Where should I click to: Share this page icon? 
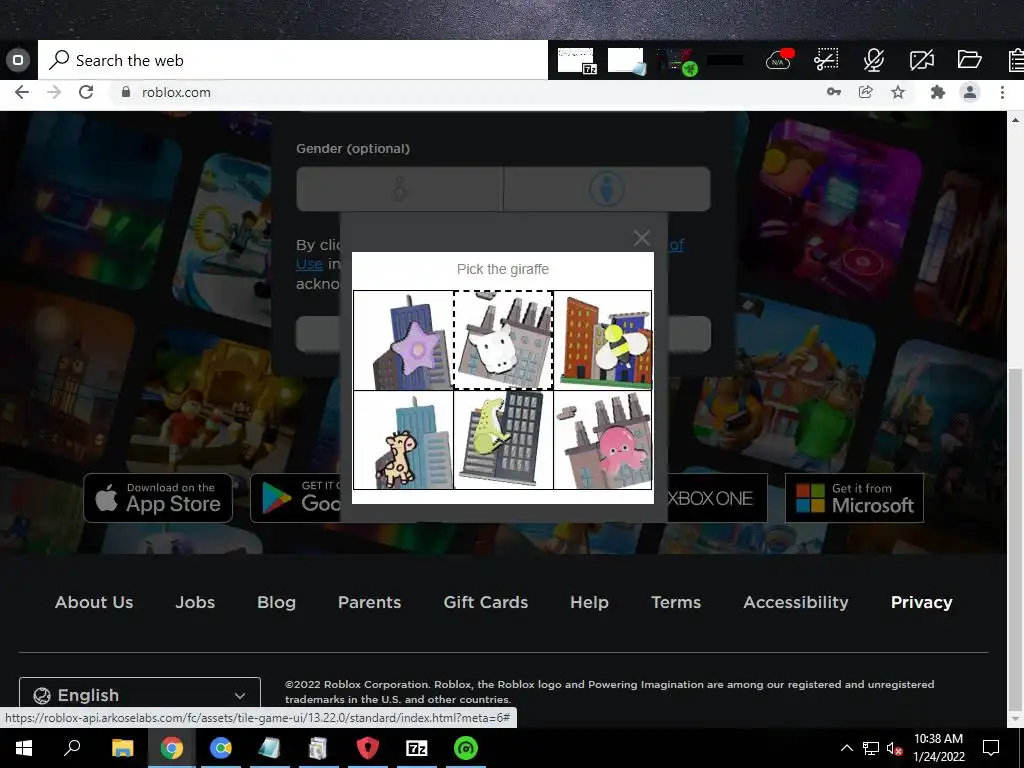pyautogui.click(x=865, y=92)
